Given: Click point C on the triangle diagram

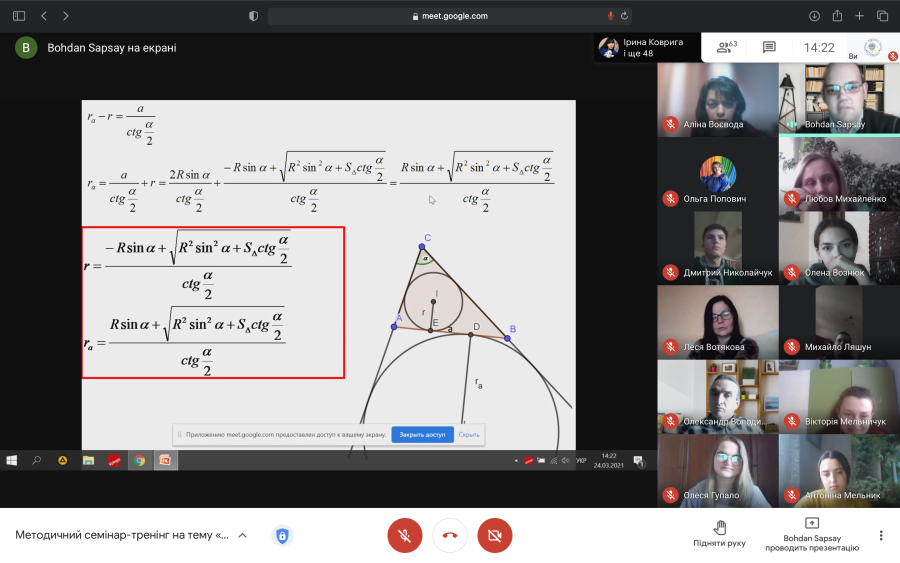Looking at the screenshot, I should click(x=422, y=247).
